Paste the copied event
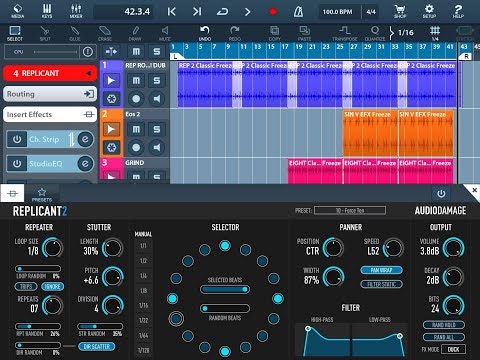 (x=304, y=33)
